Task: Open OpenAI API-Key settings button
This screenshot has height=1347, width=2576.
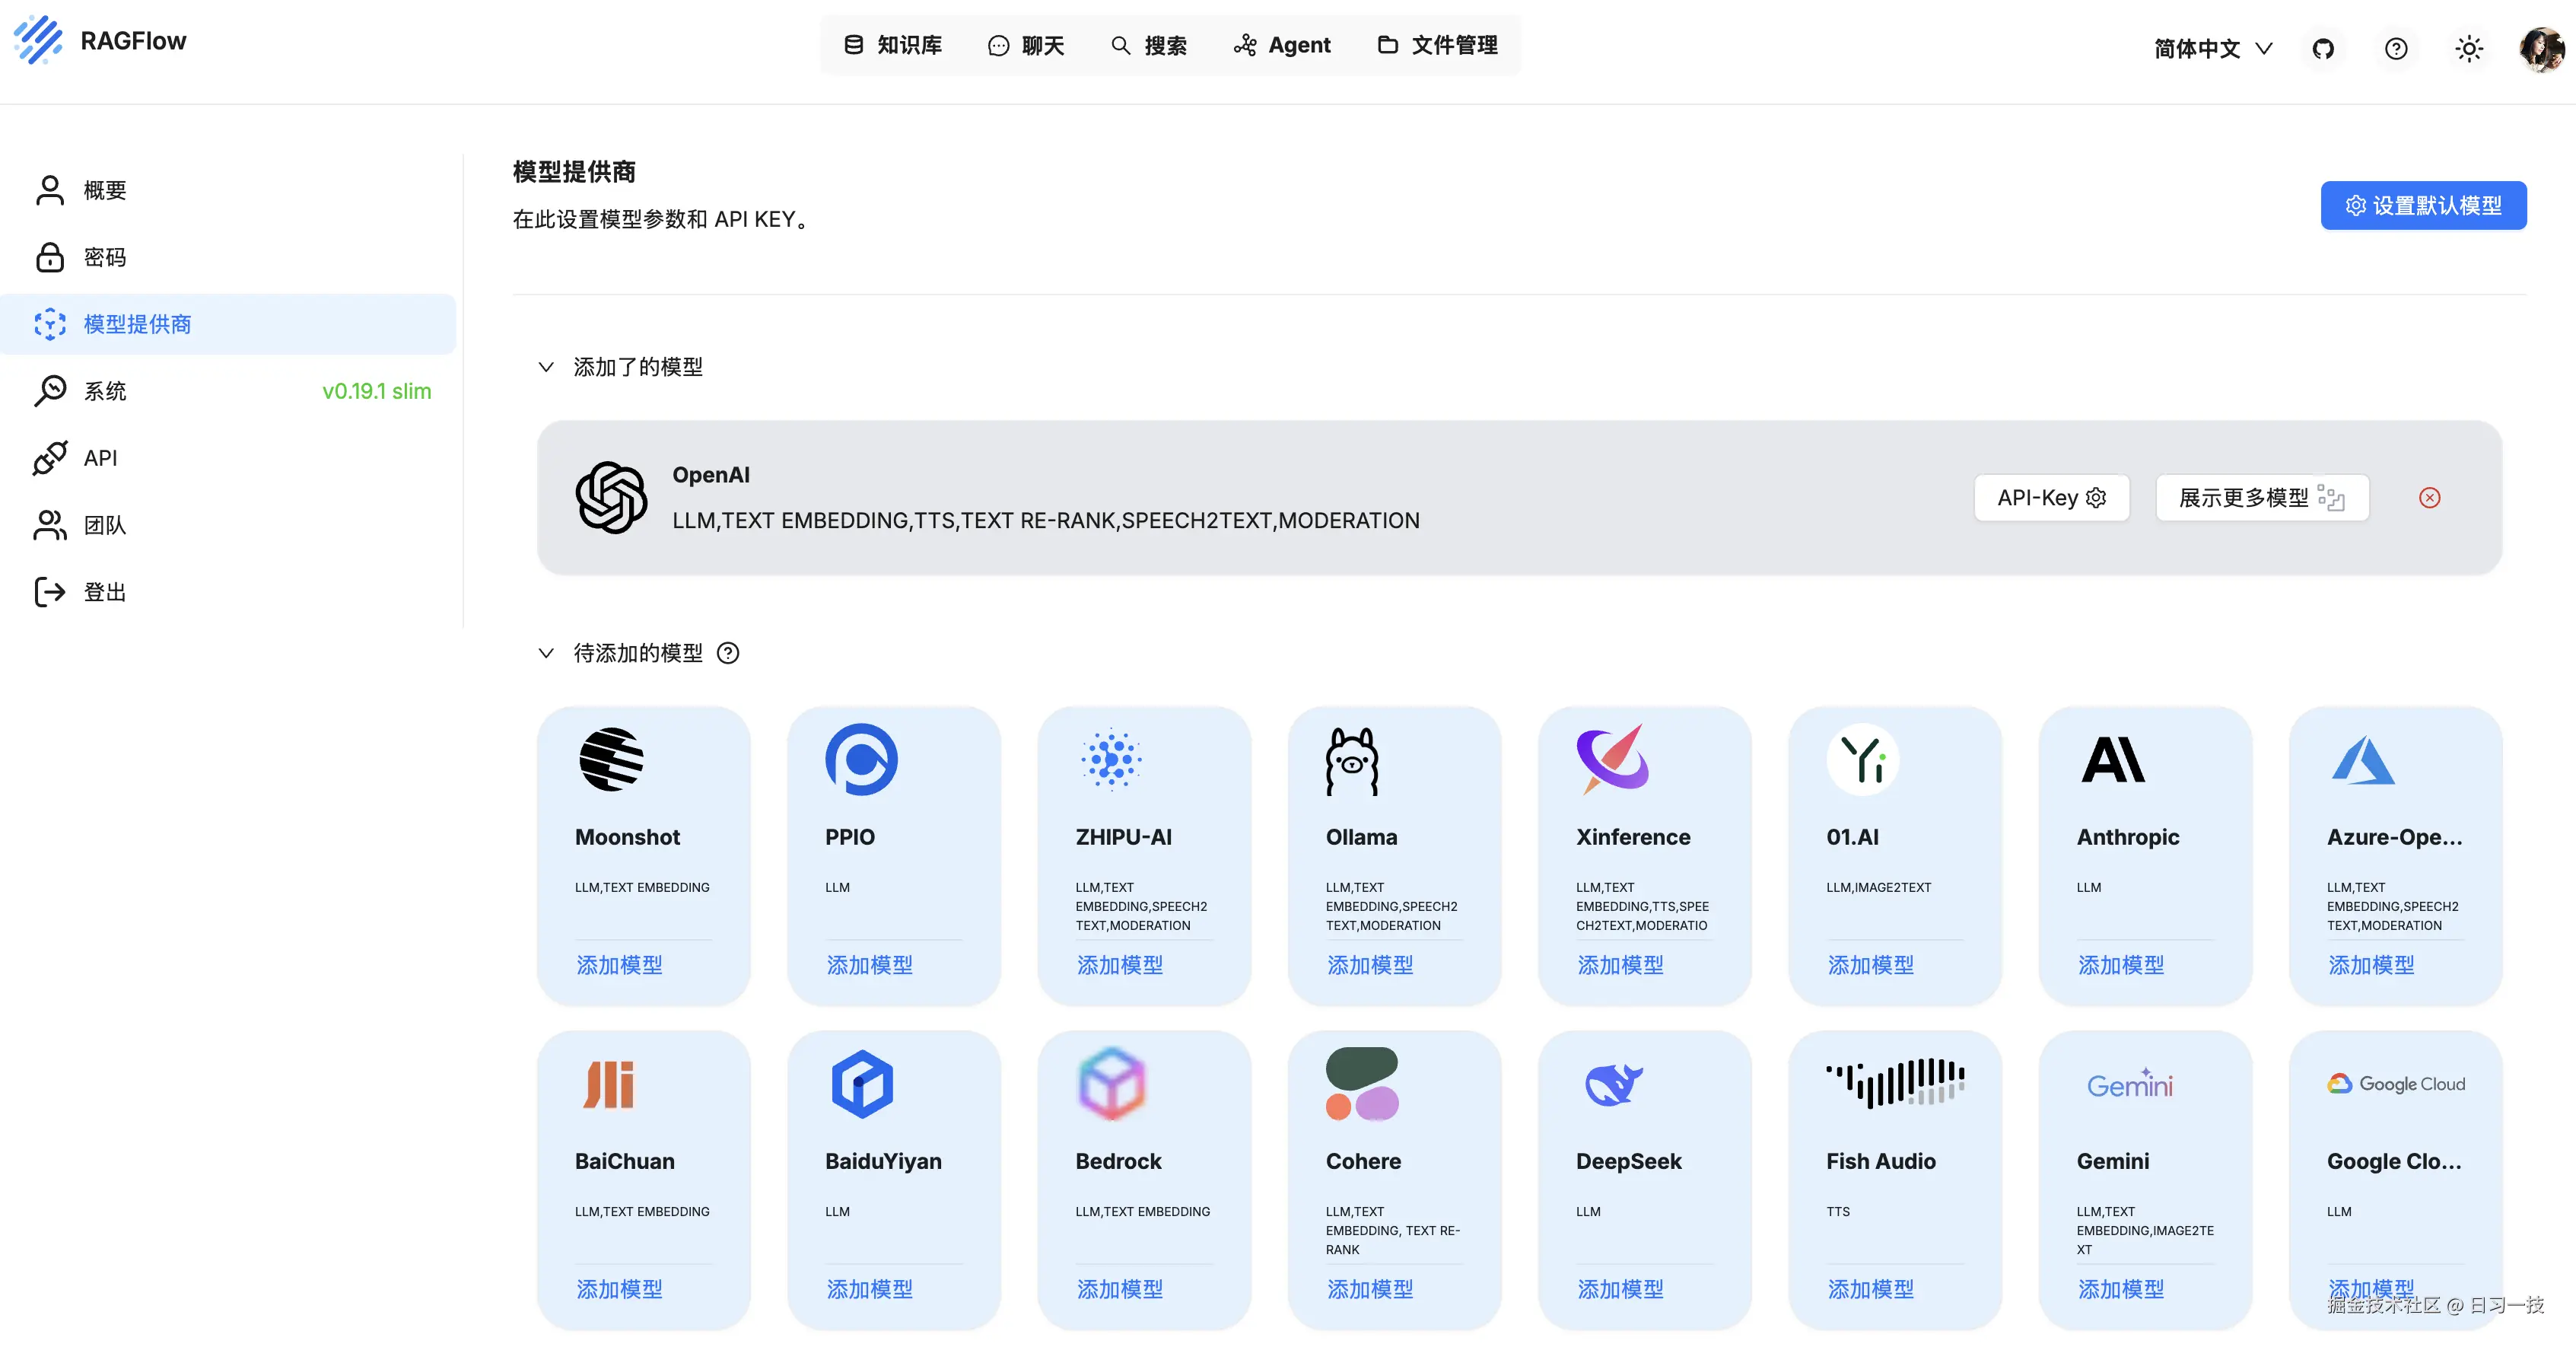Action: tap(2051, 498)
